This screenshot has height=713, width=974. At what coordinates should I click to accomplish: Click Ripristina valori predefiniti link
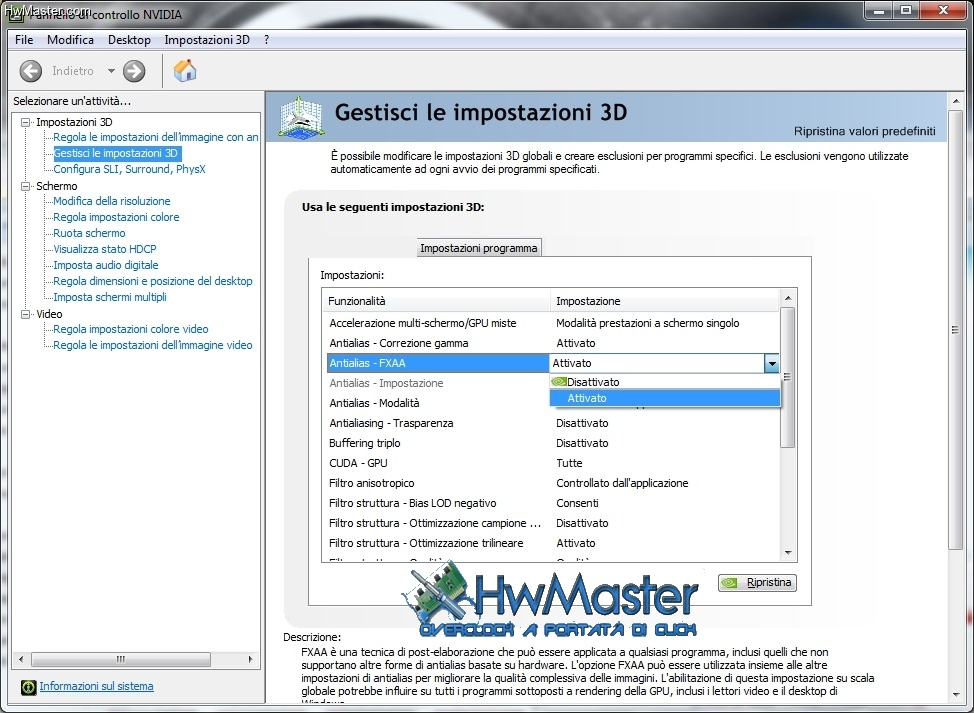(864, 131)
